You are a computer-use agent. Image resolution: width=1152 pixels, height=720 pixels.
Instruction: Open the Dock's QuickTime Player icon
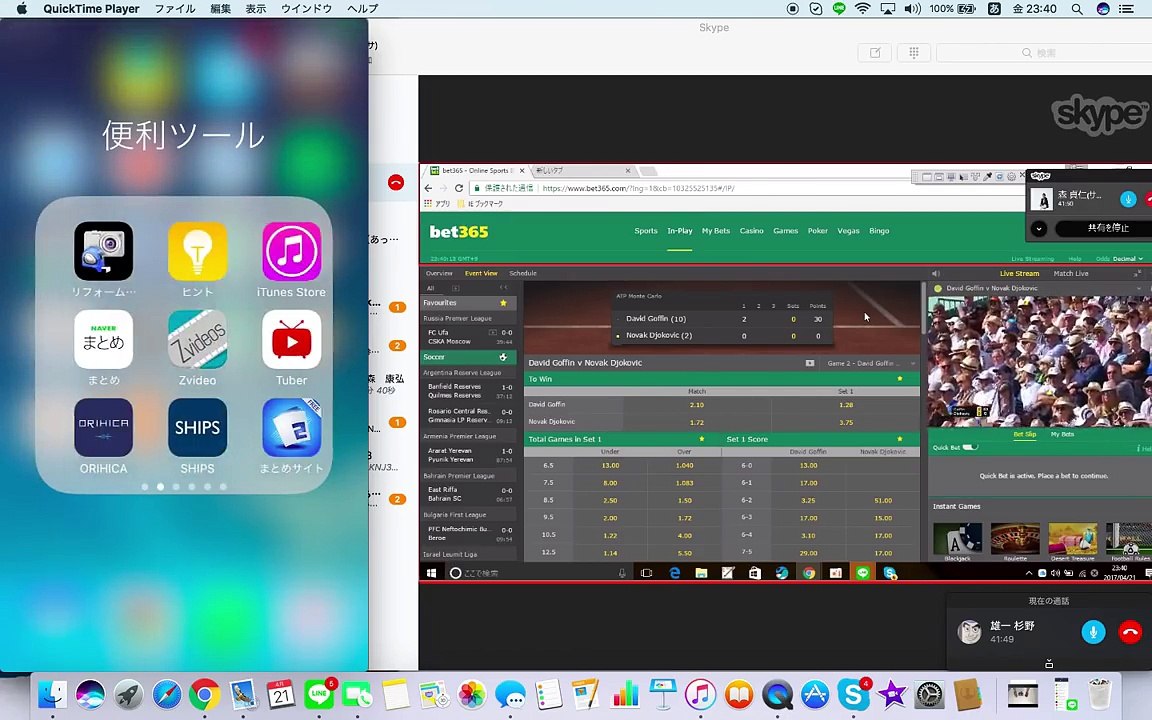[x=777, y=694]
